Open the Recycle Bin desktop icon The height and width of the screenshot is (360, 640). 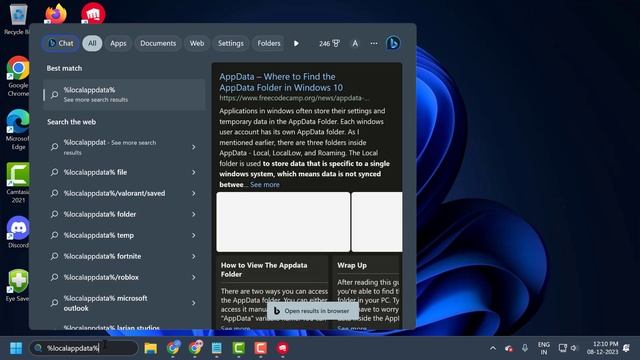[18, 18]
